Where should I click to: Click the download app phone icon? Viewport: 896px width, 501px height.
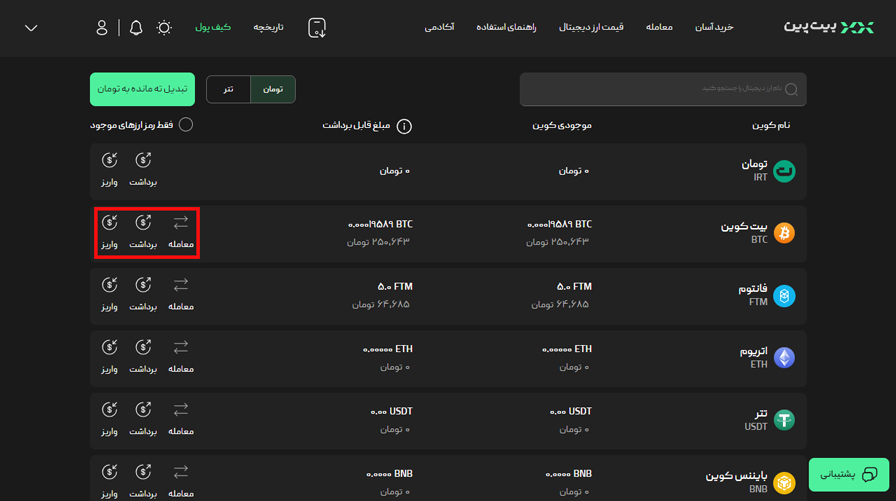pyautogui.click(x=317, y=27)
